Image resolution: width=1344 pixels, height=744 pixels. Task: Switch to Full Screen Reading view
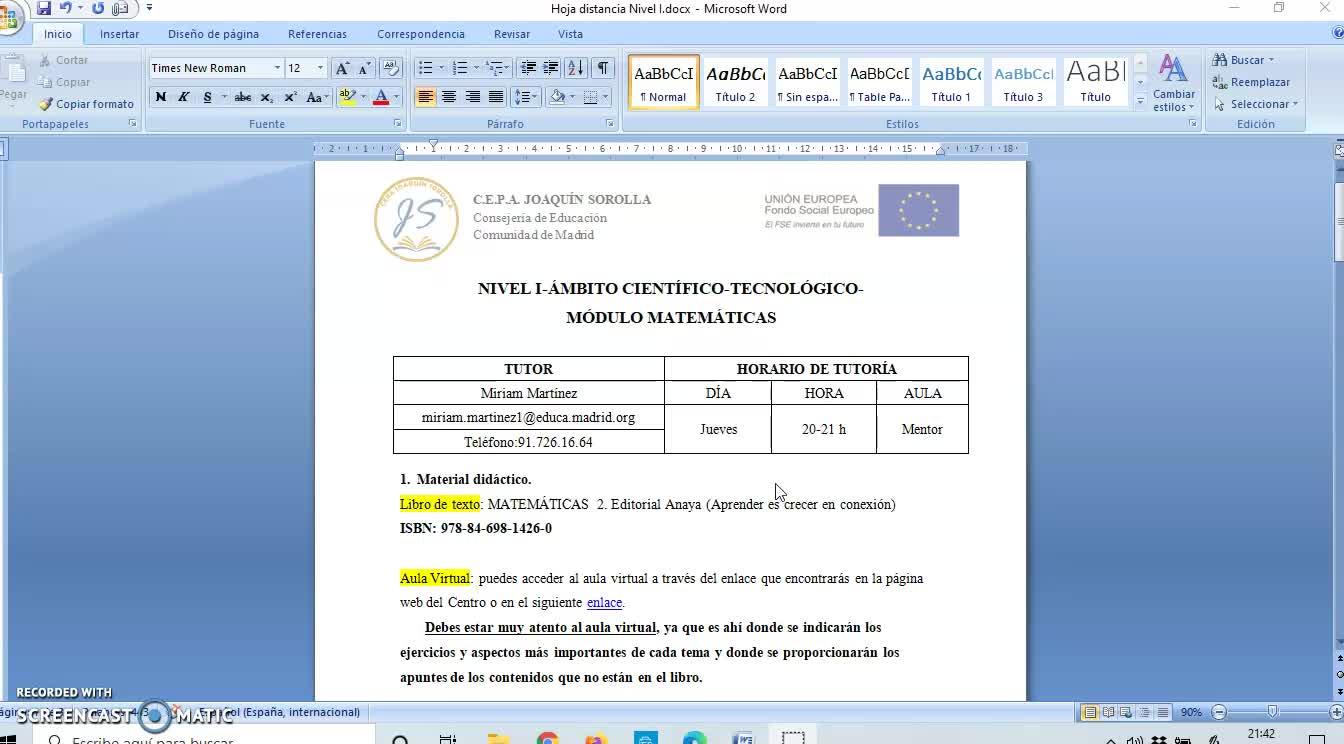[1109, 712]
